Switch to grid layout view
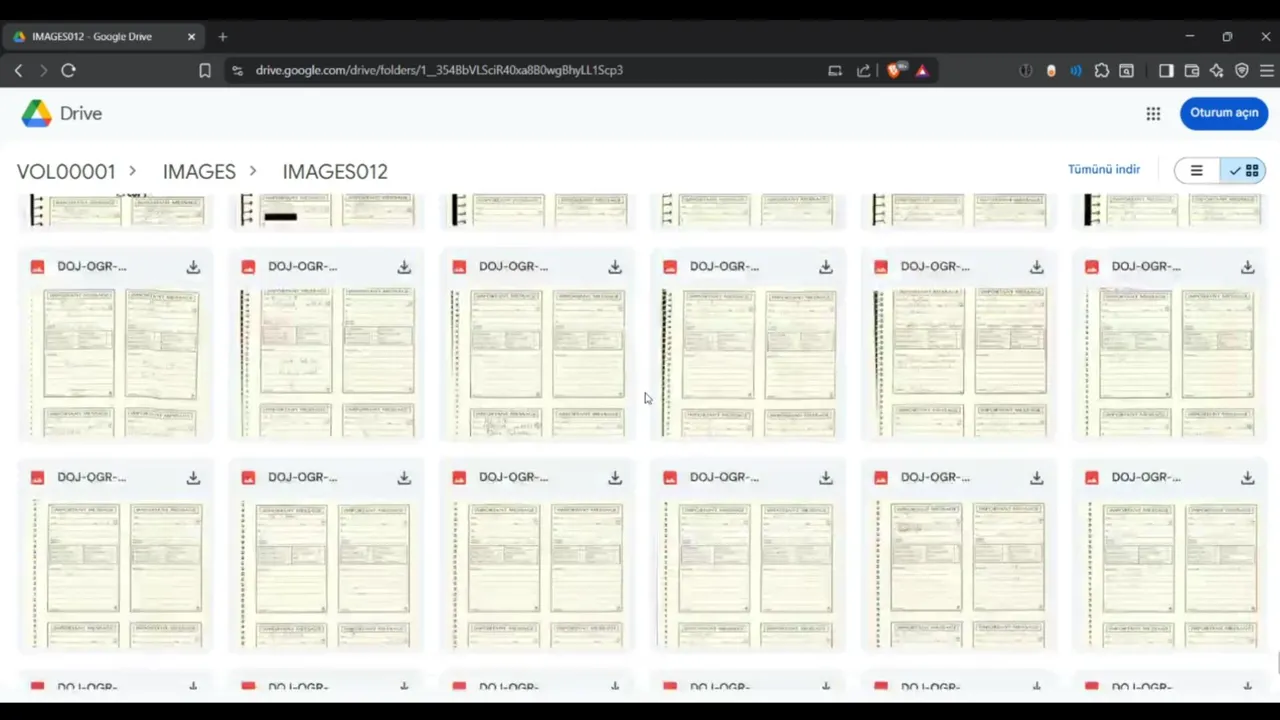Viewport: 1280px width, 720px height. pyautogui.click(x=1243, y=171)
